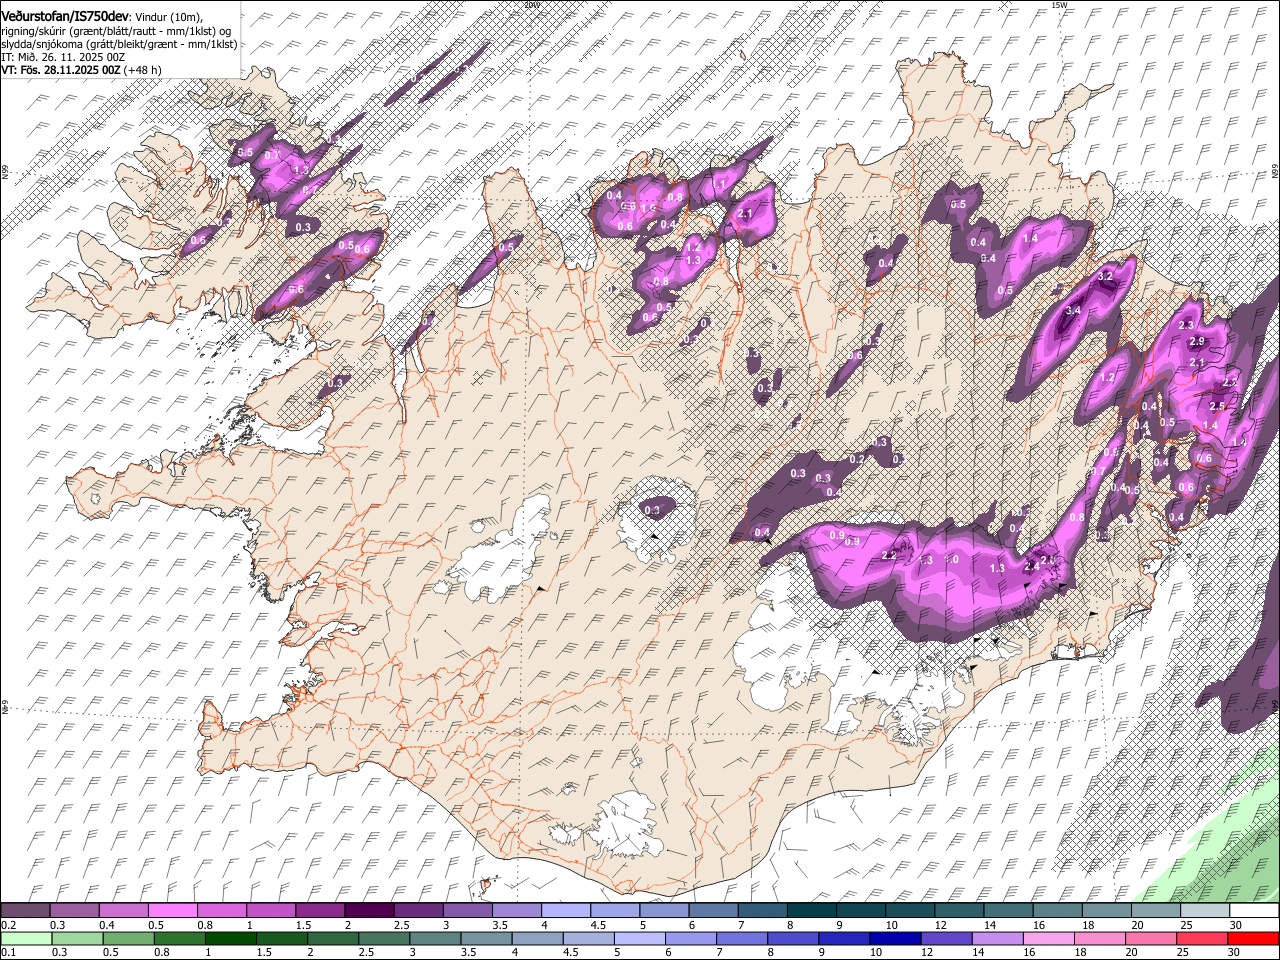This screenshot has width=1280, height=960.
Task: Choose the green scale swatch labeled 2
Action: point(333,938)
